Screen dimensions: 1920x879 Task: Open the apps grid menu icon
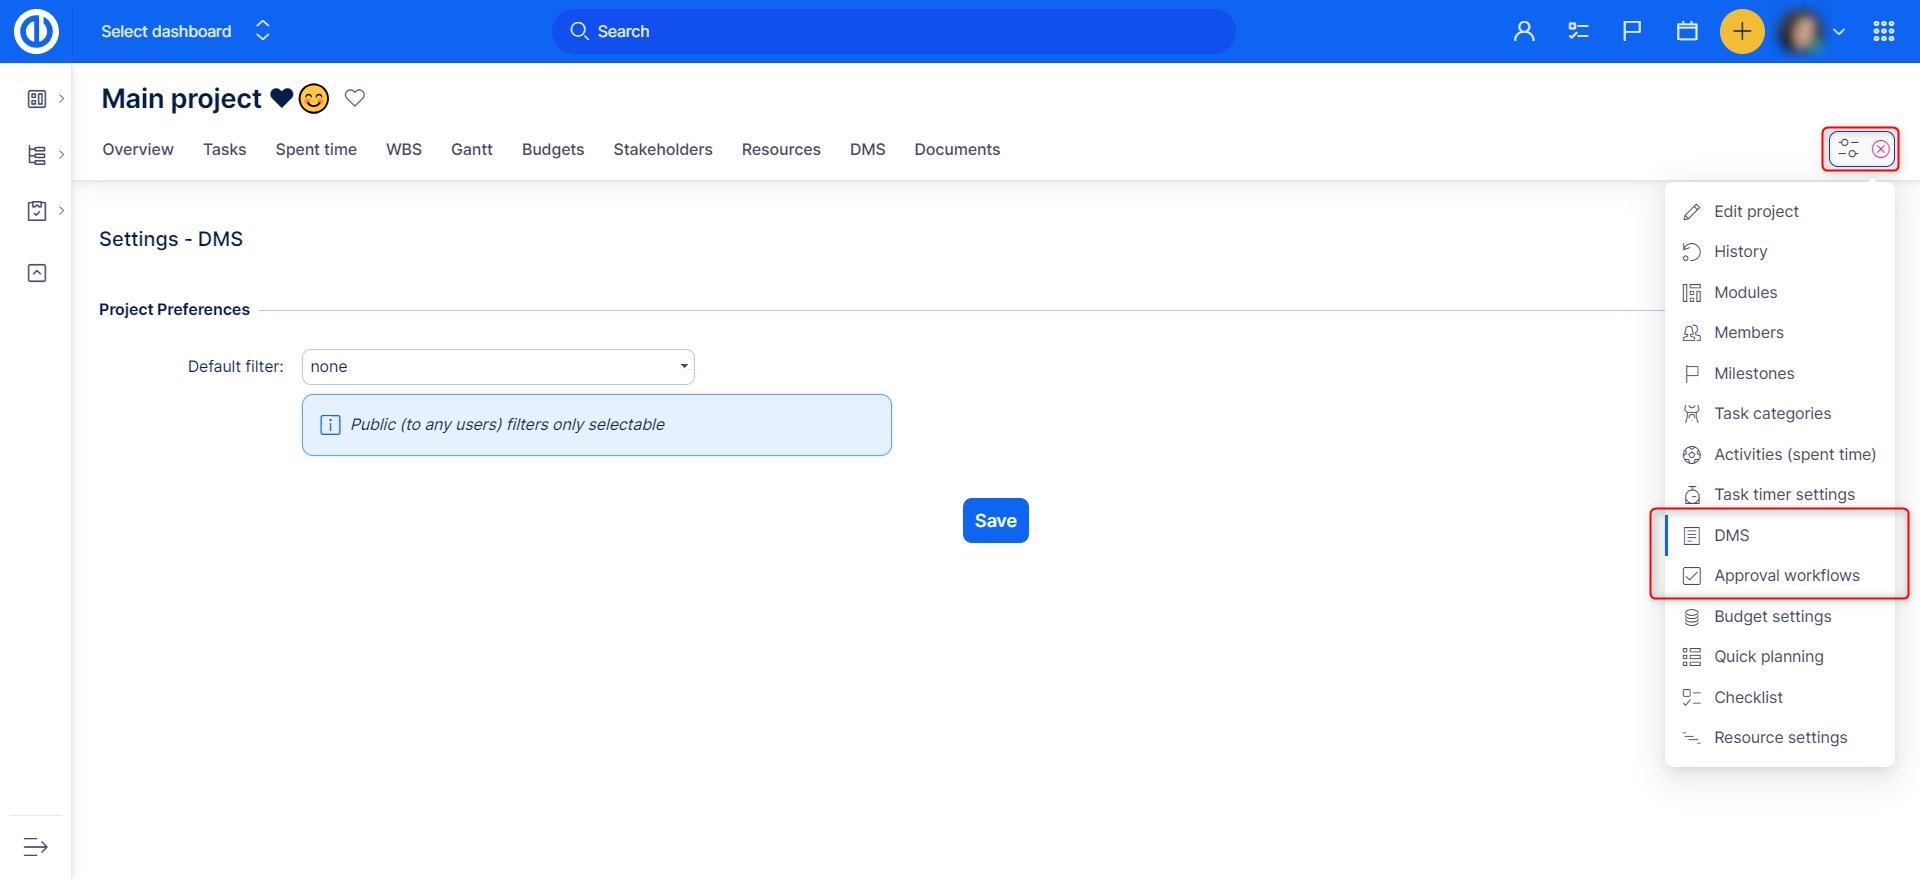(1884, 31)
